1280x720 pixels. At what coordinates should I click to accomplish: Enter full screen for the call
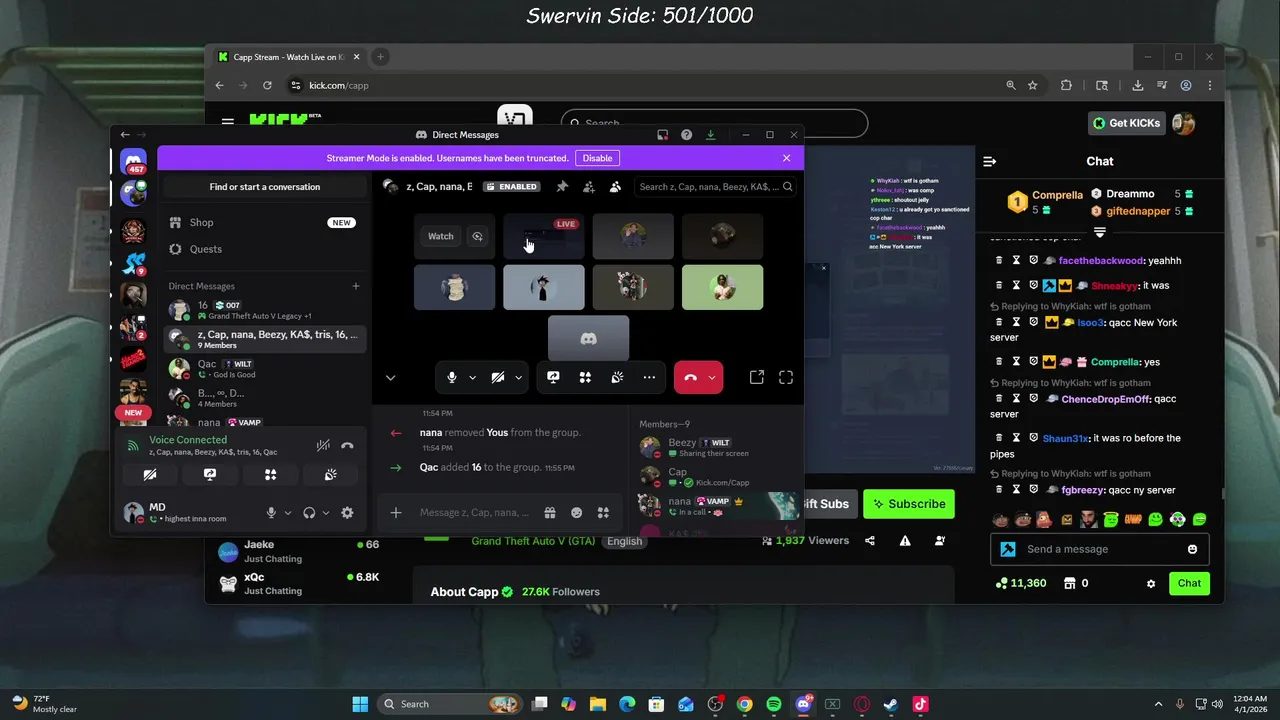(786, 377)
